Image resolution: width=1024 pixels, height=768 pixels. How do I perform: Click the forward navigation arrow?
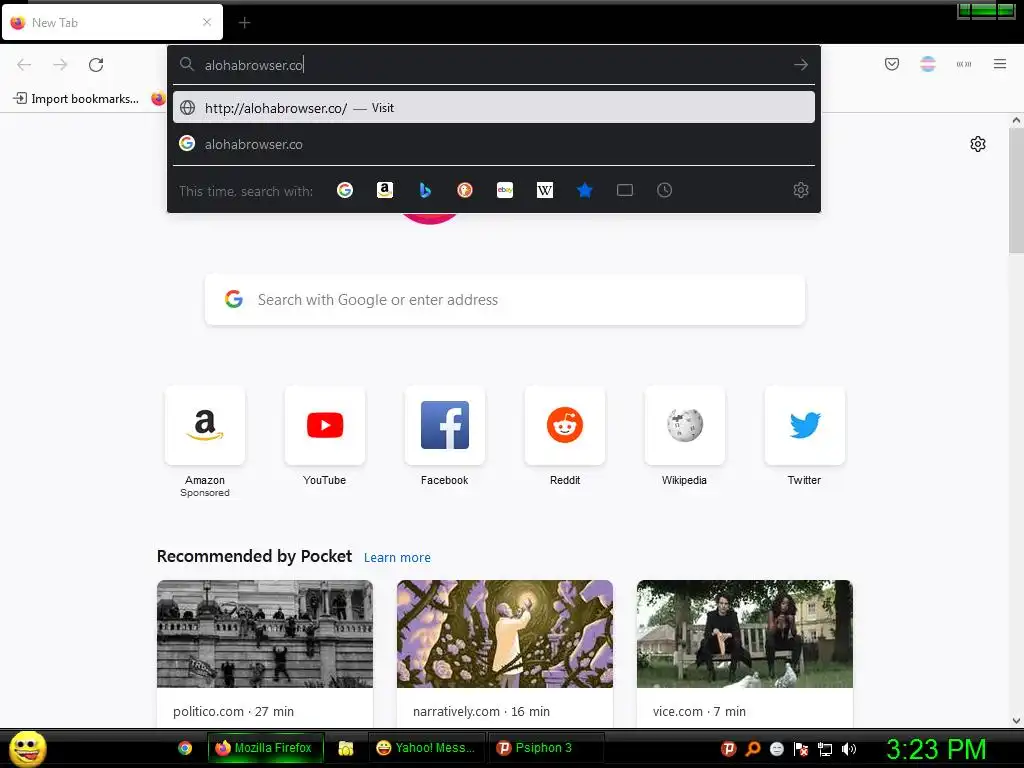tap(60, 65)
